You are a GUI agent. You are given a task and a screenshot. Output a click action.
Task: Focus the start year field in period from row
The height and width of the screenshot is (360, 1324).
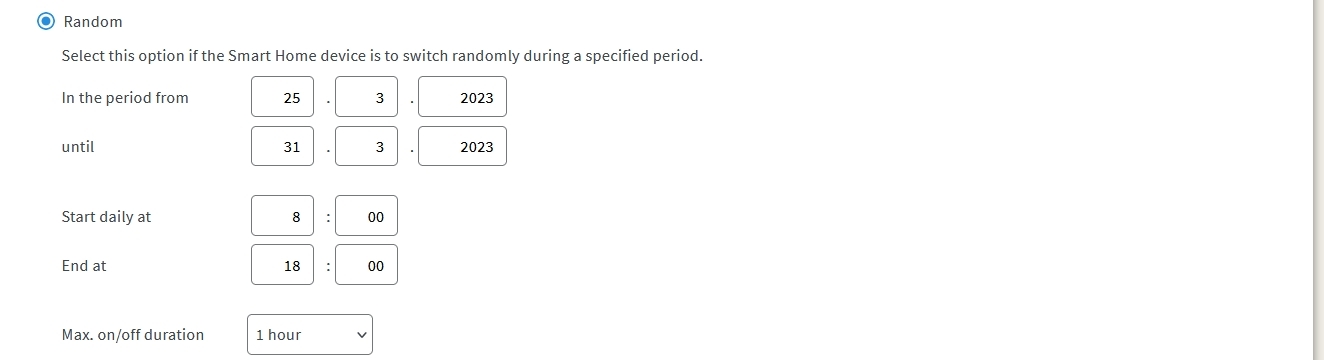coord(462,97)
